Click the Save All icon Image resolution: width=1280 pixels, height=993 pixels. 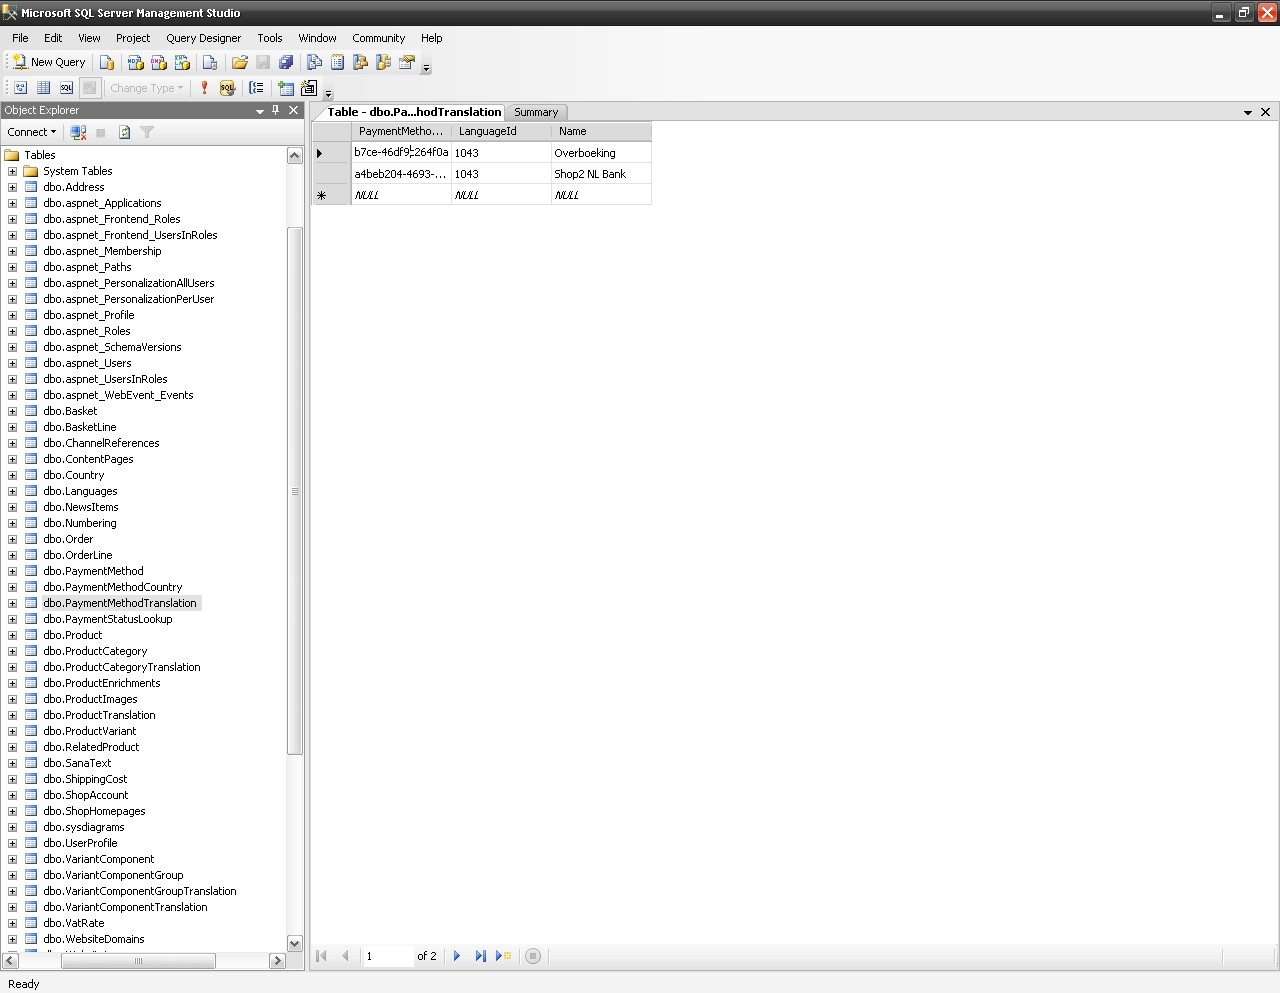coord(286,62)
